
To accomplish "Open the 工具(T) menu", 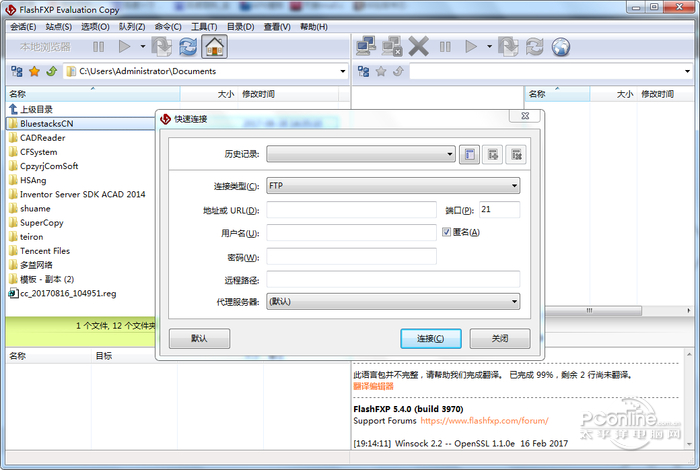I will [204, 27].
